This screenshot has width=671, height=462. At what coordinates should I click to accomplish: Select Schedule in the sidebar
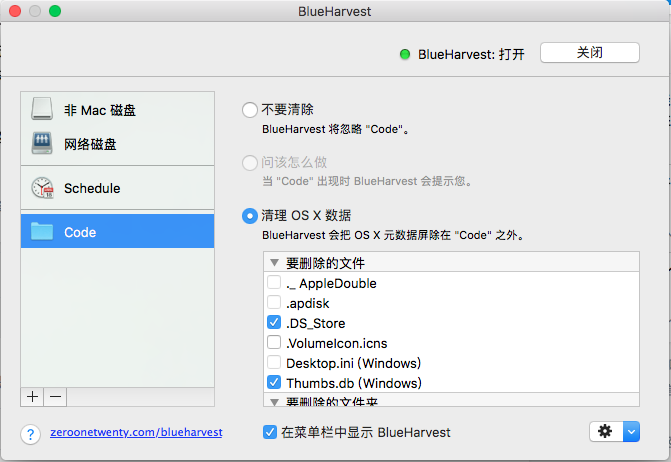117,188
